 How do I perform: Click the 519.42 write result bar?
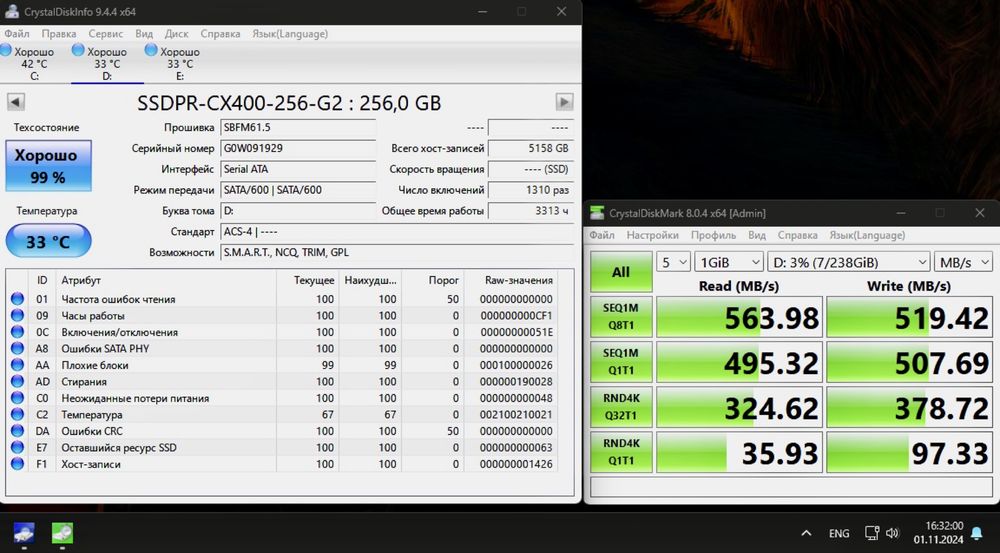pyautogui.click(x=909, y=317)
